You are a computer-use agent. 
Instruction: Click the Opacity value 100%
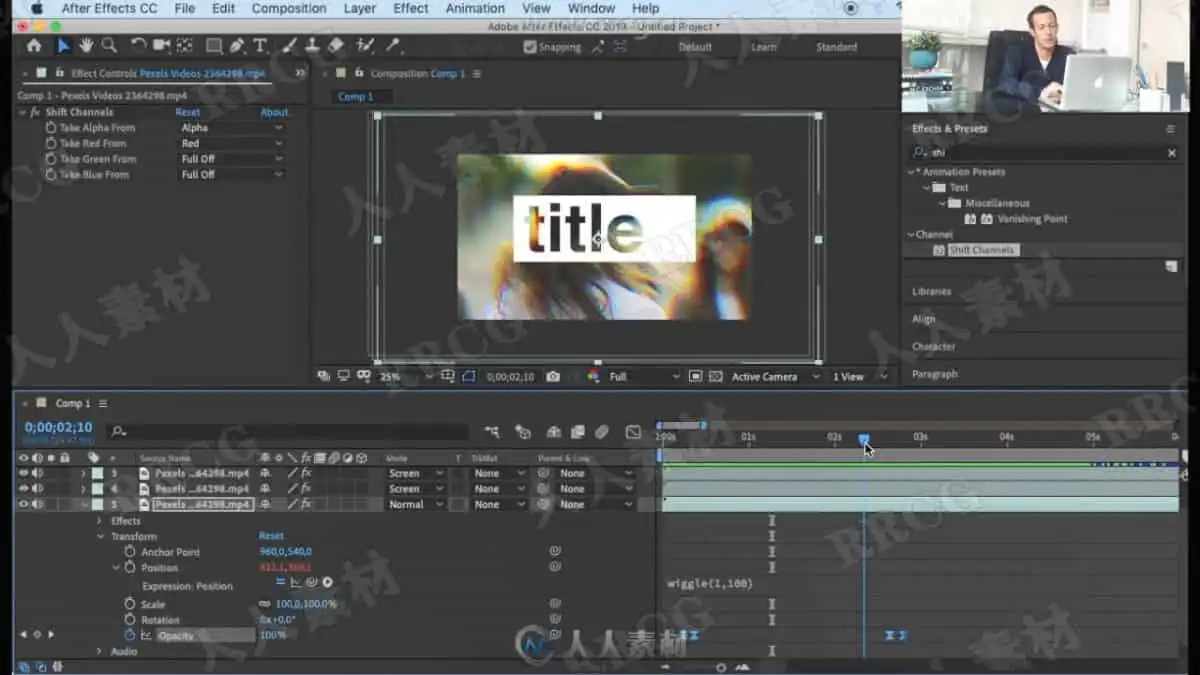273,635
